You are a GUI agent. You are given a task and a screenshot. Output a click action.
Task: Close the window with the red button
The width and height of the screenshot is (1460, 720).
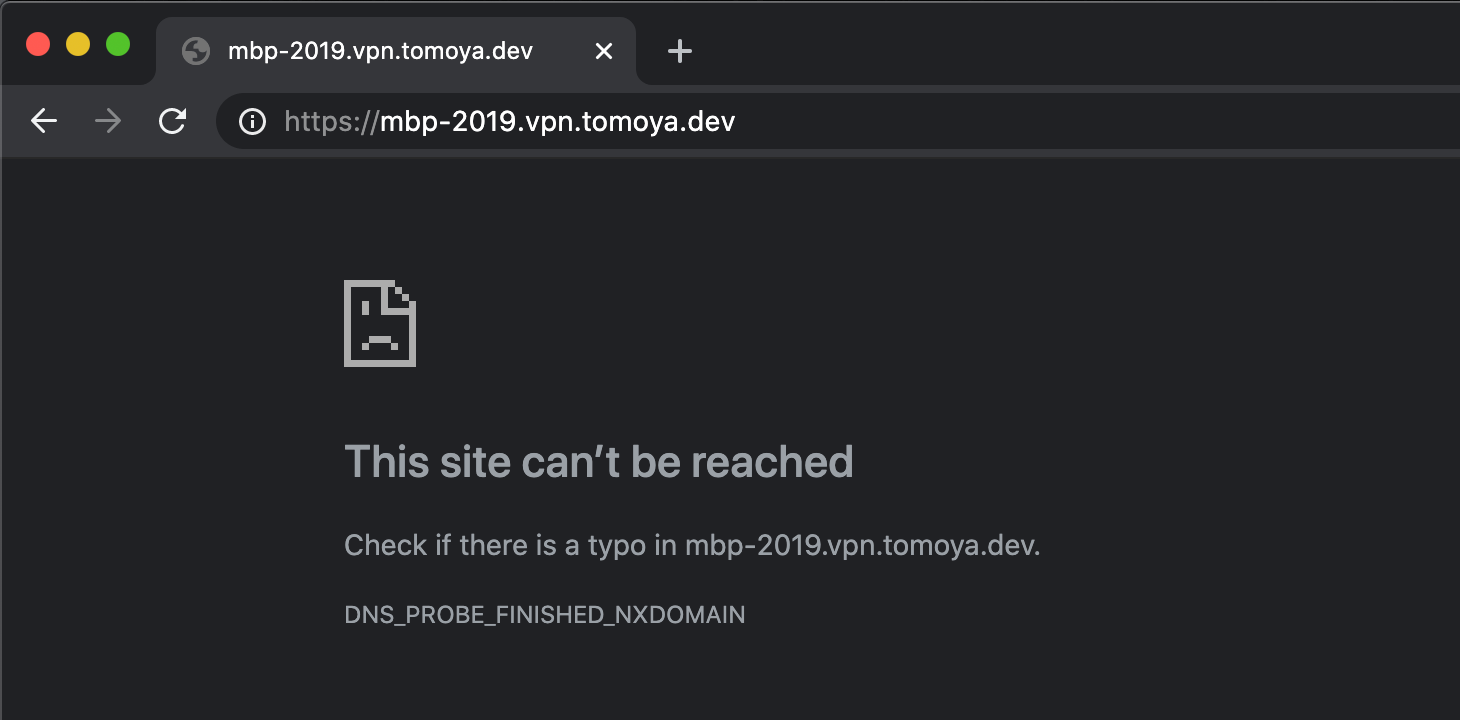point(38,44)
